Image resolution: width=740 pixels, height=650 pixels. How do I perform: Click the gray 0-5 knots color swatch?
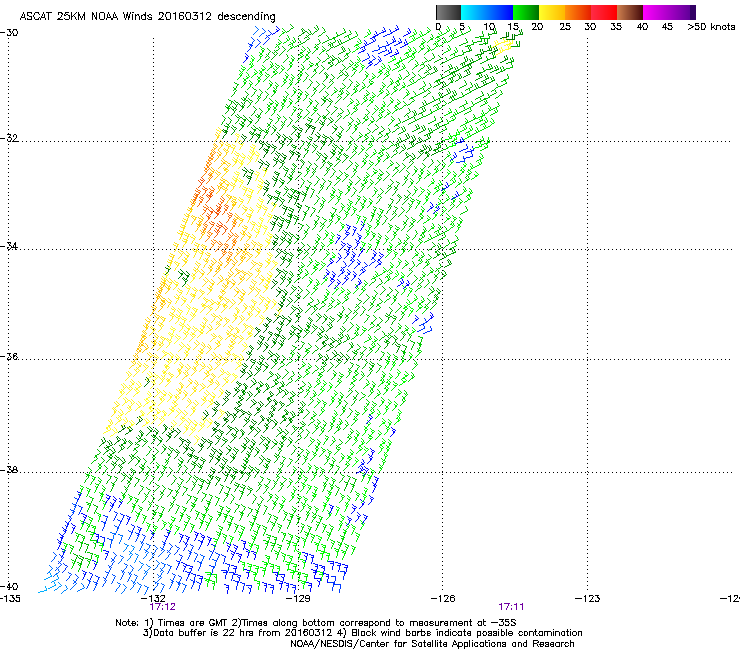click(x=448, y=12)
